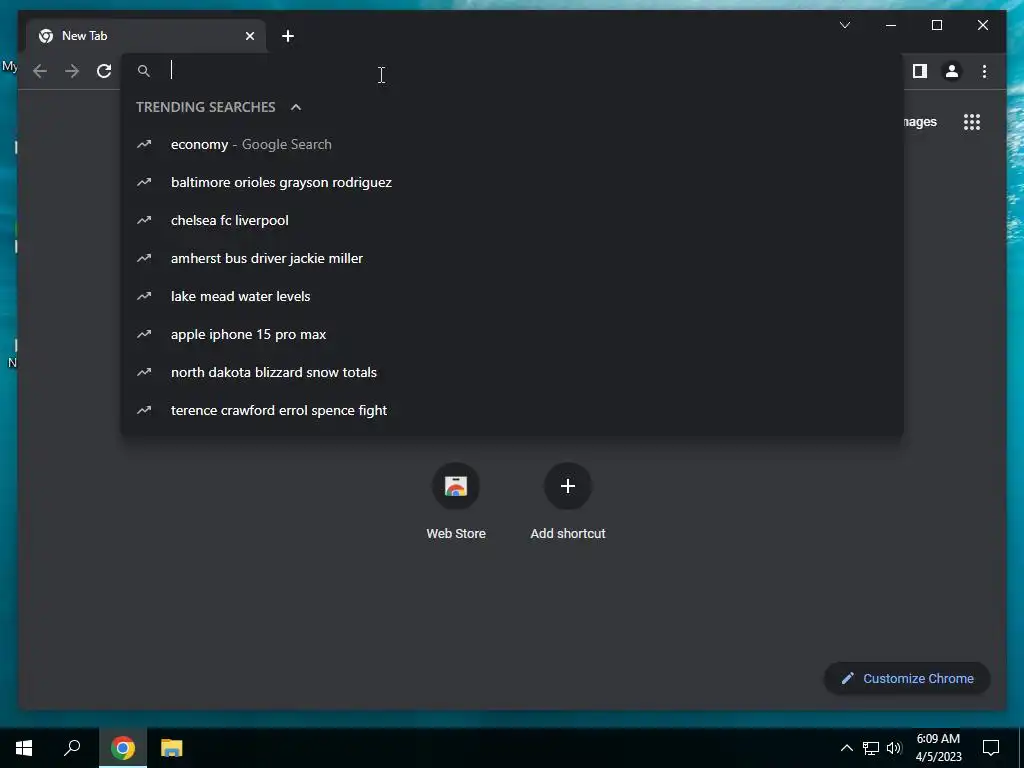This screenshot has height=768, width=1024.
Task: Open a new tab with plus button
Action: (288, 36)
